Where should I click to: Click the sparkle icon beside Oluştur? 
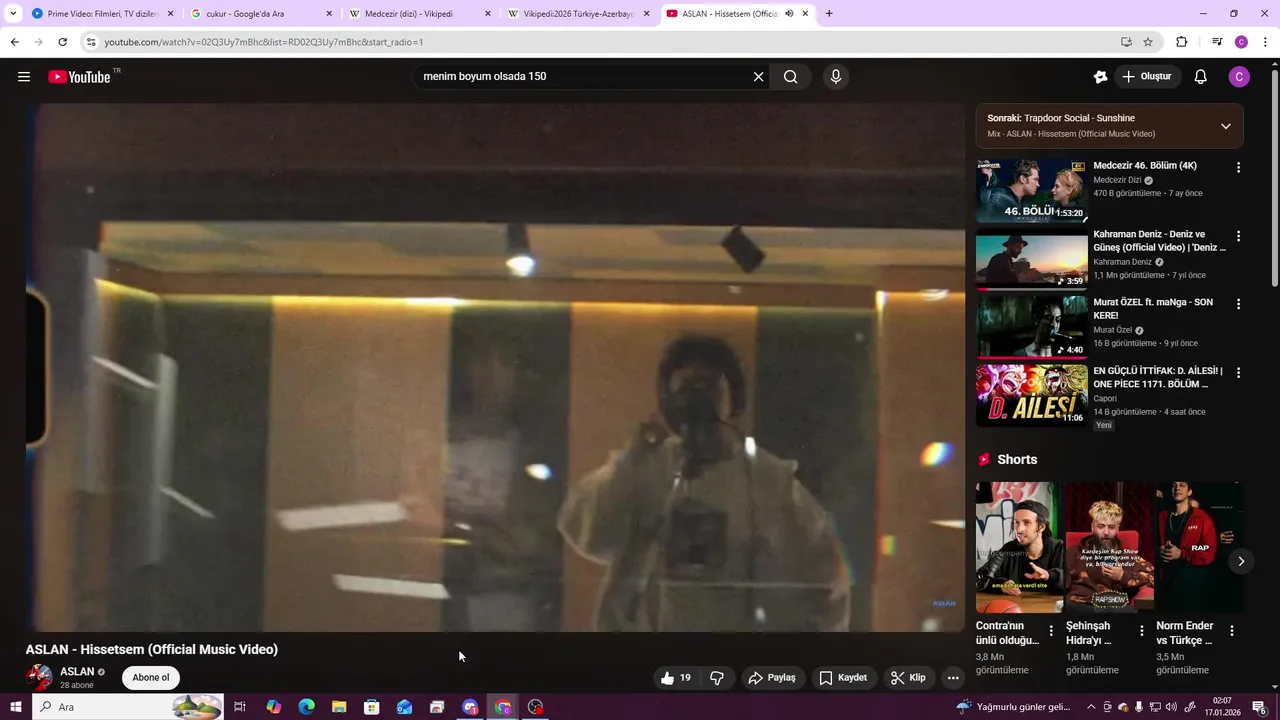(1100, 77)
